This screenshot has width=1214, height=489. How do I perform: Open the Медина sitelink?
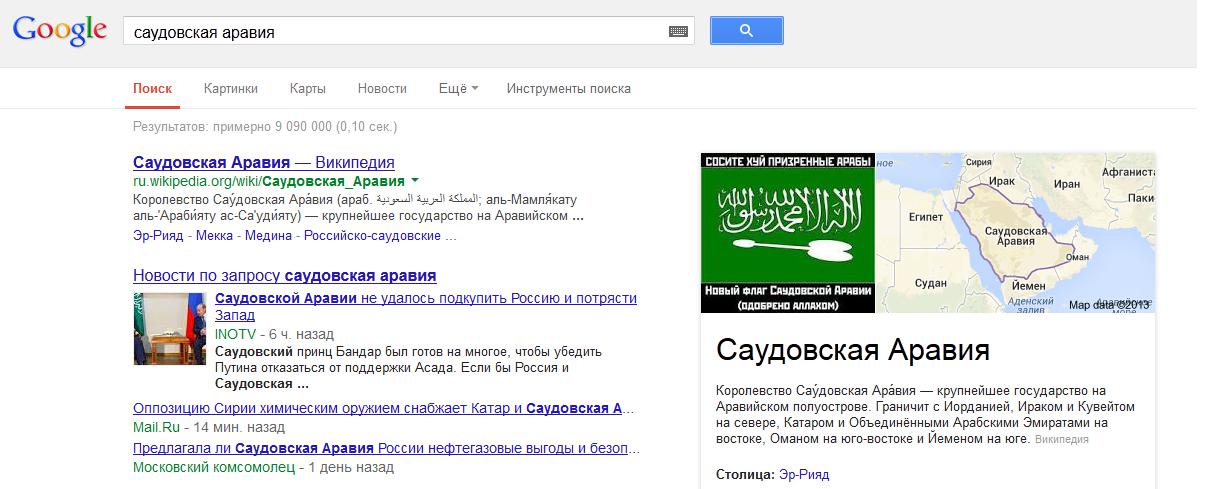click(269, 235)
